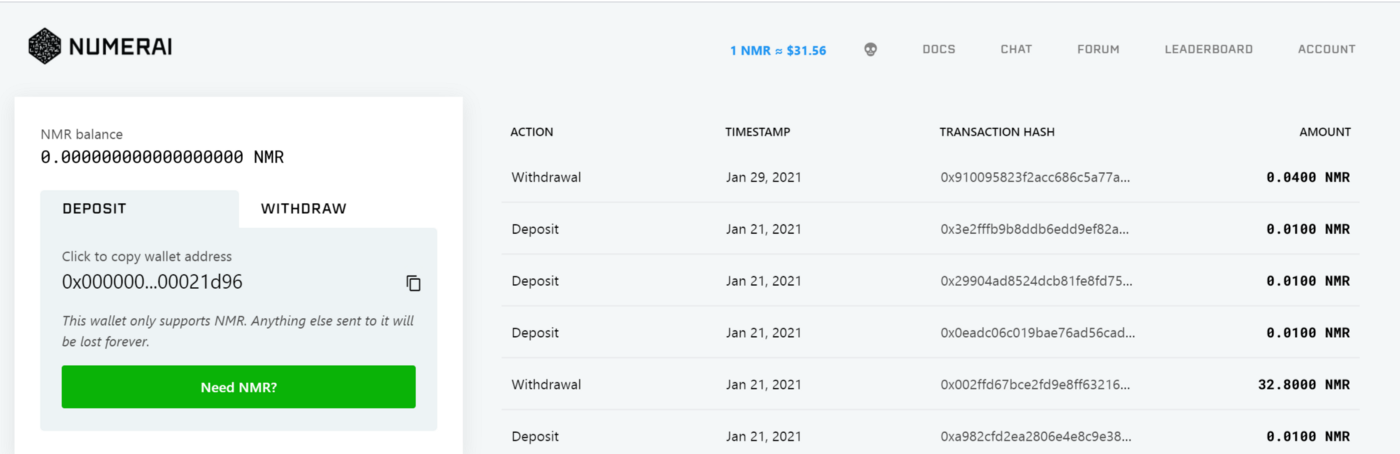The image size is (1400, 454).
Task: Switch to the Withdraw tab
Action: point(303,209)
